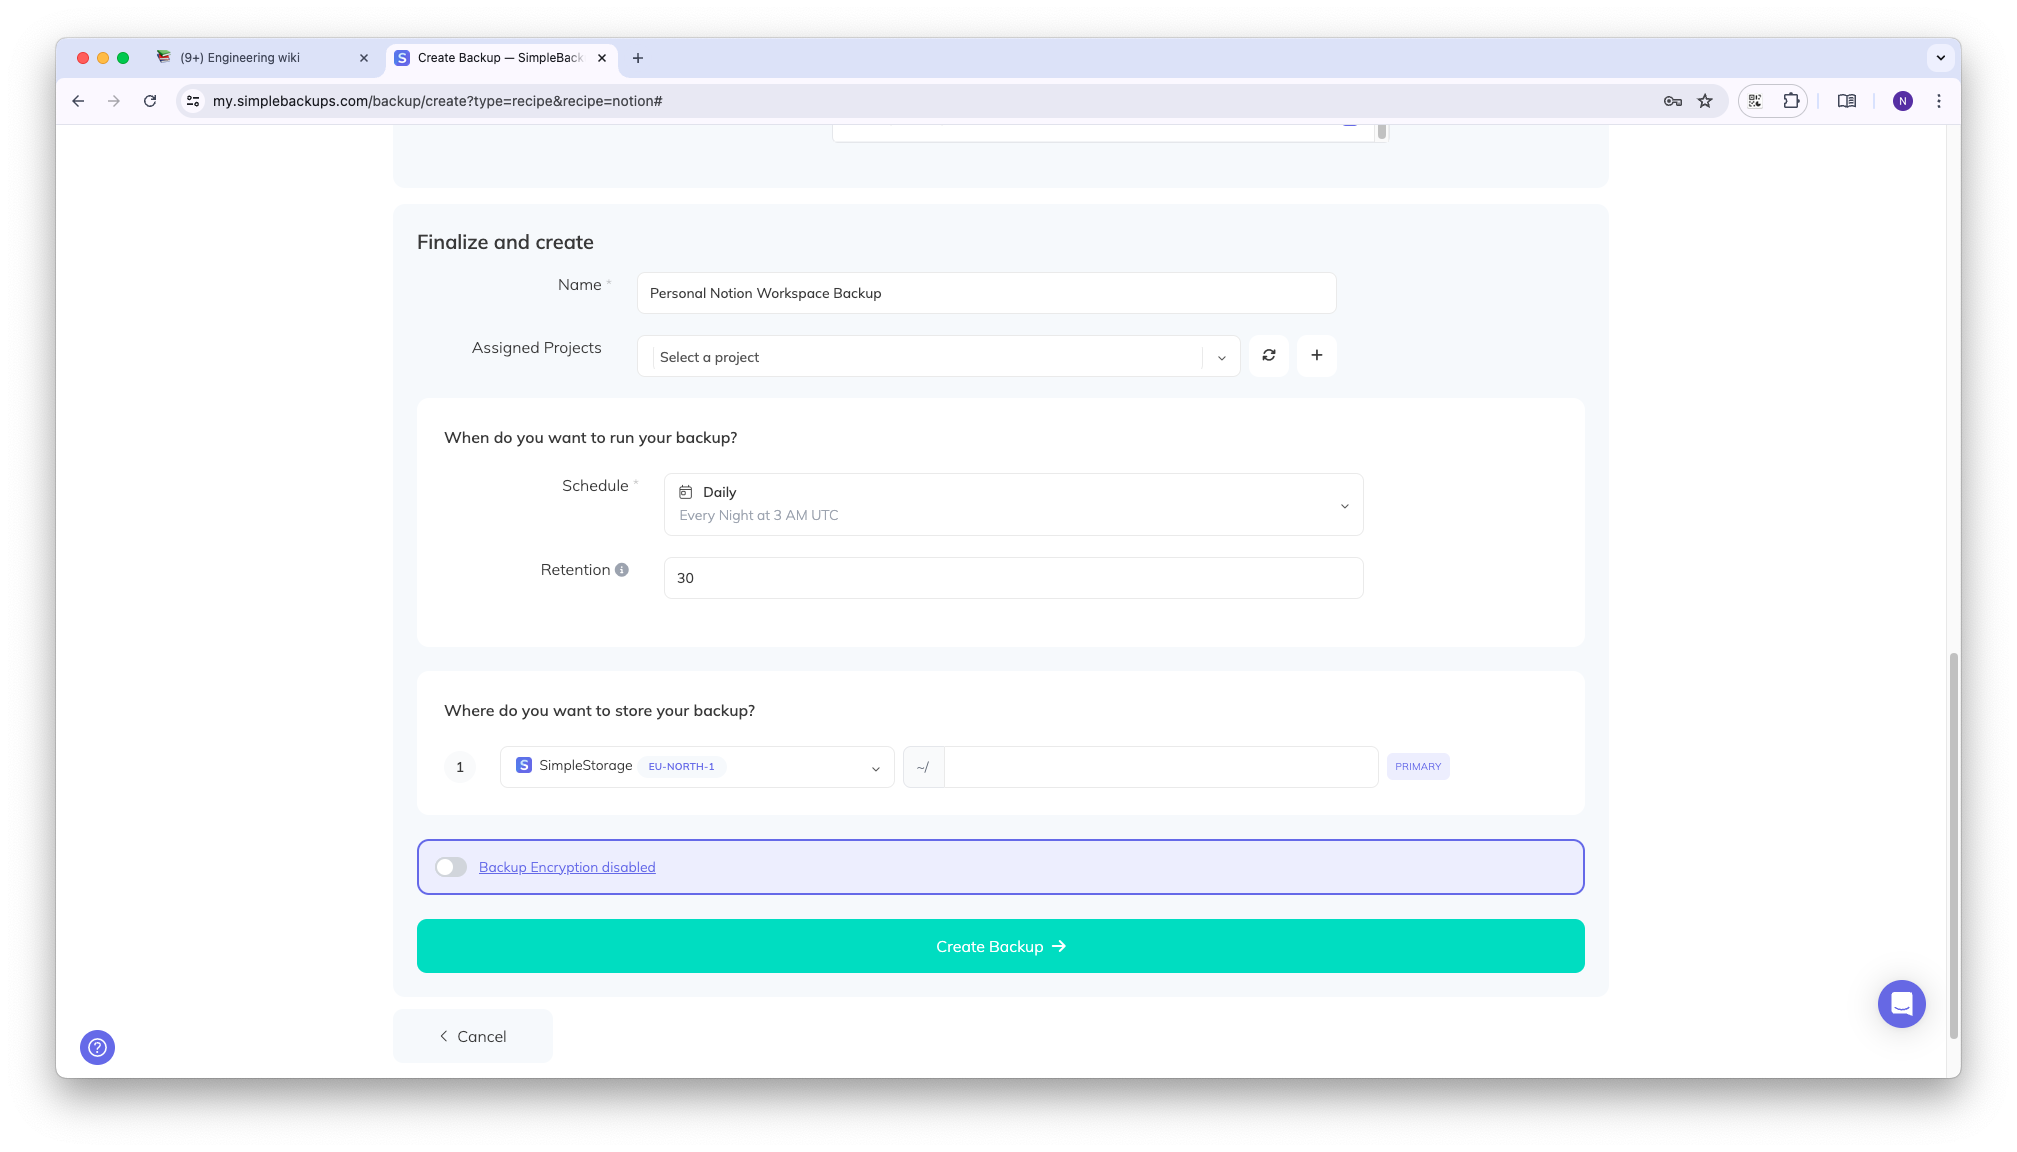Click the purple N profile avatar
2017x1152 pixels.
[1903, 101]
